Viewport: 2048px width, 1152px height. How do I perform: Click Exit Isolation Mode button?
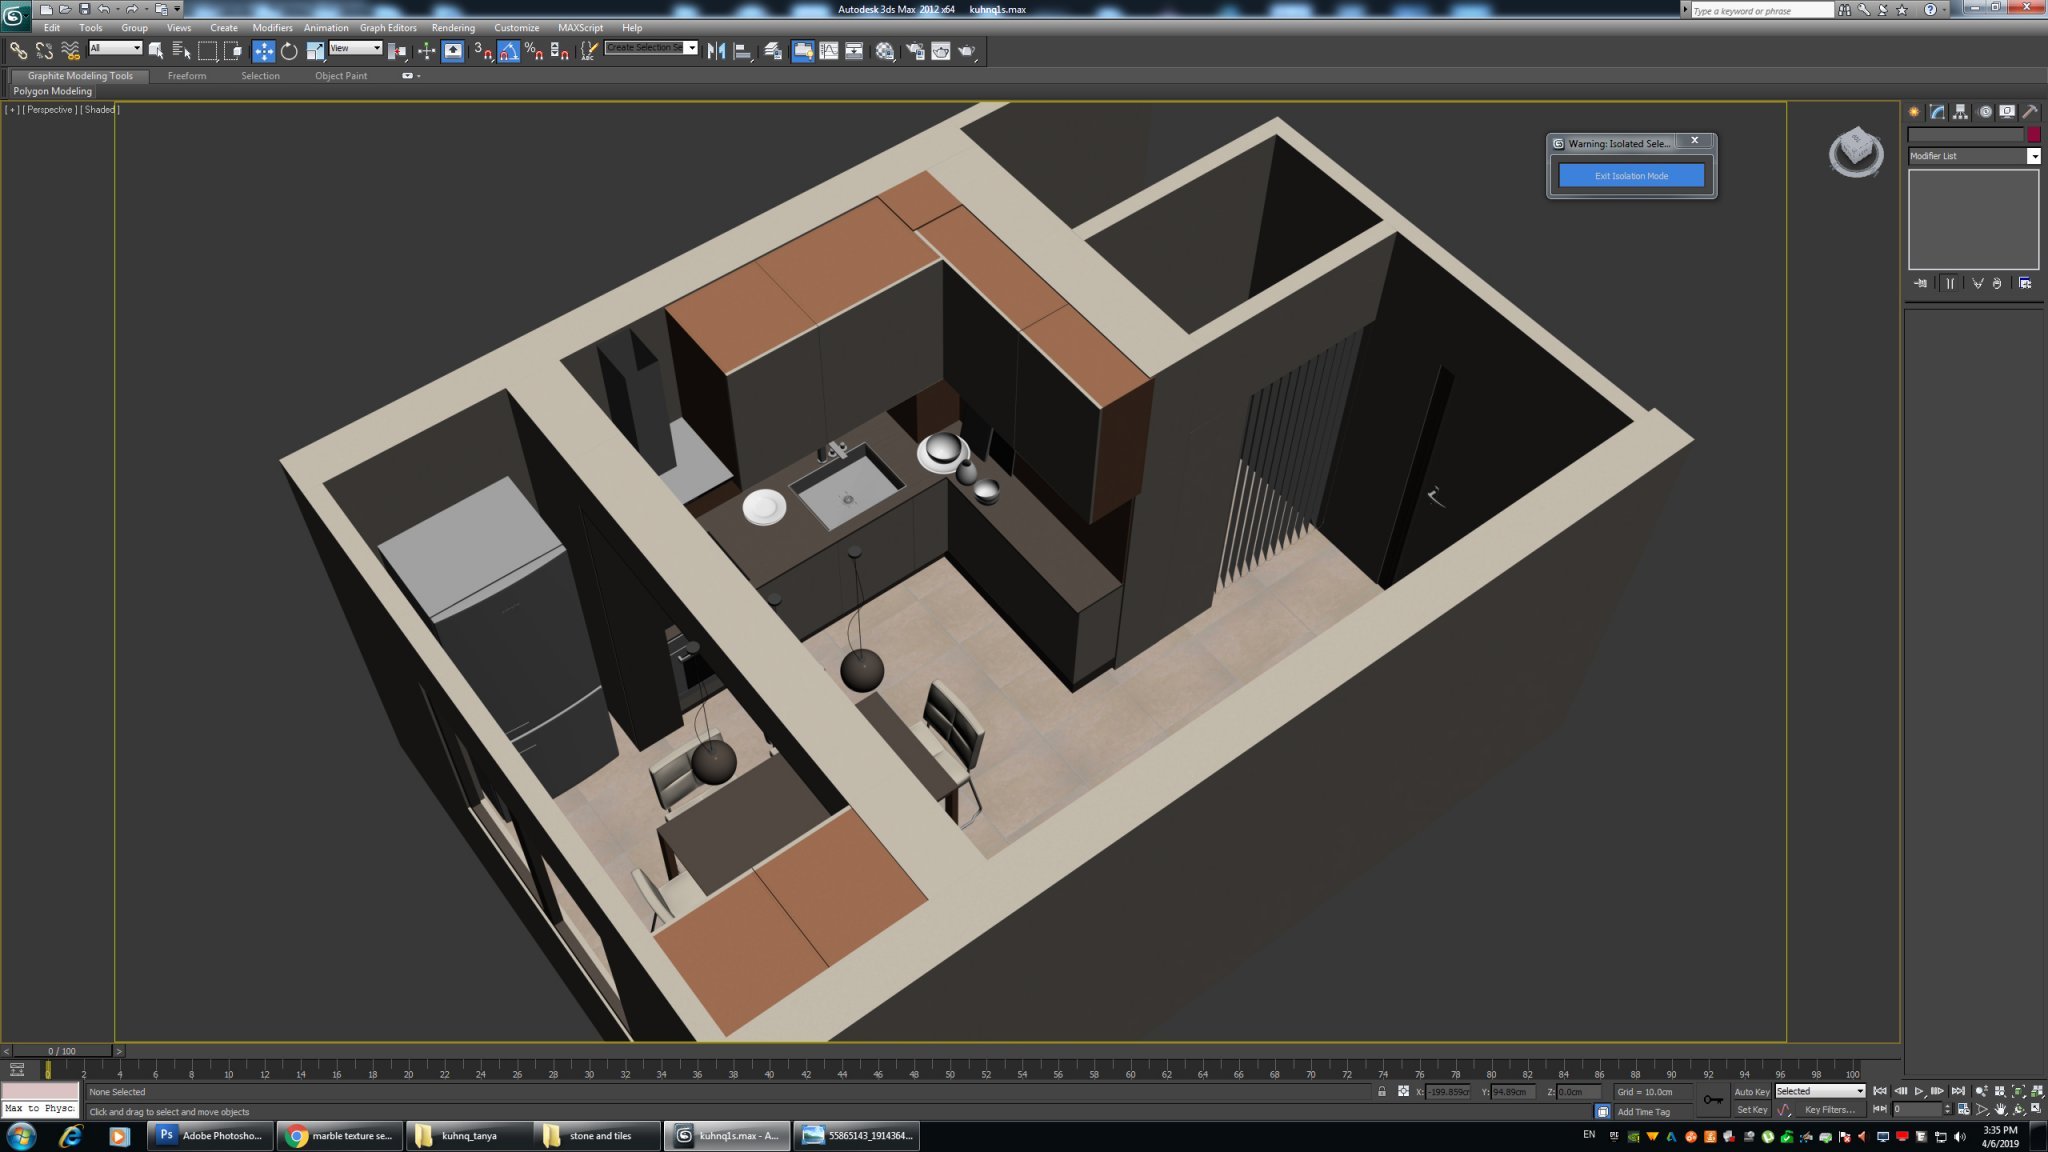point(1631,176)
